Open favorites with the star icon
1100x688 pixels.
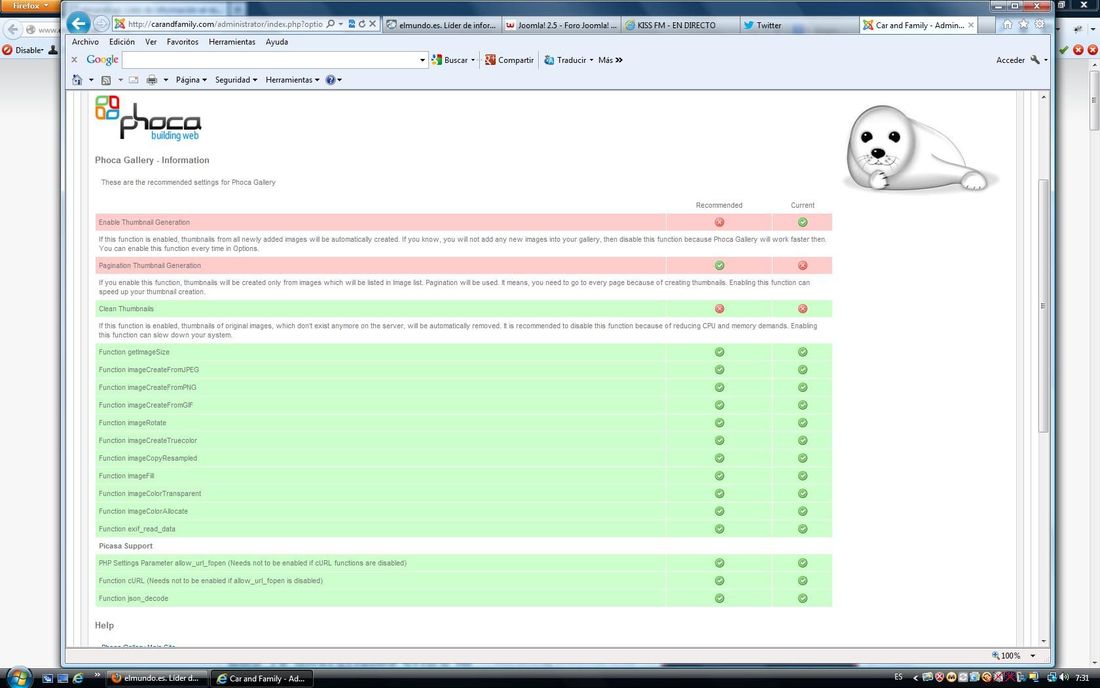coord(1024,24)
